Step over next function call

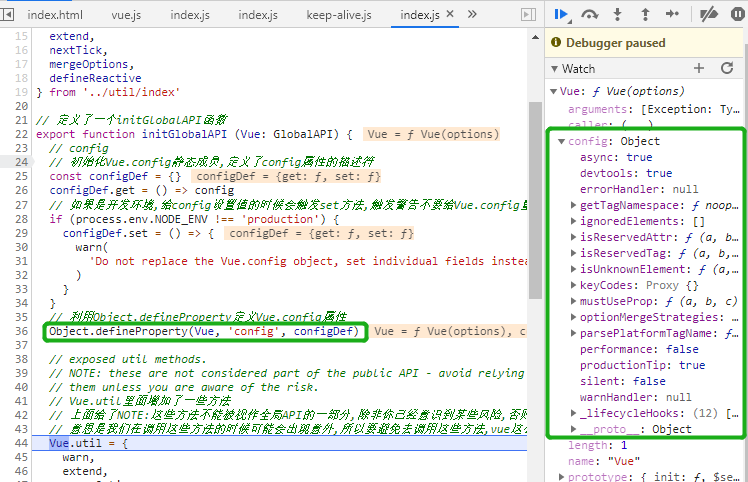pos(590,14)
